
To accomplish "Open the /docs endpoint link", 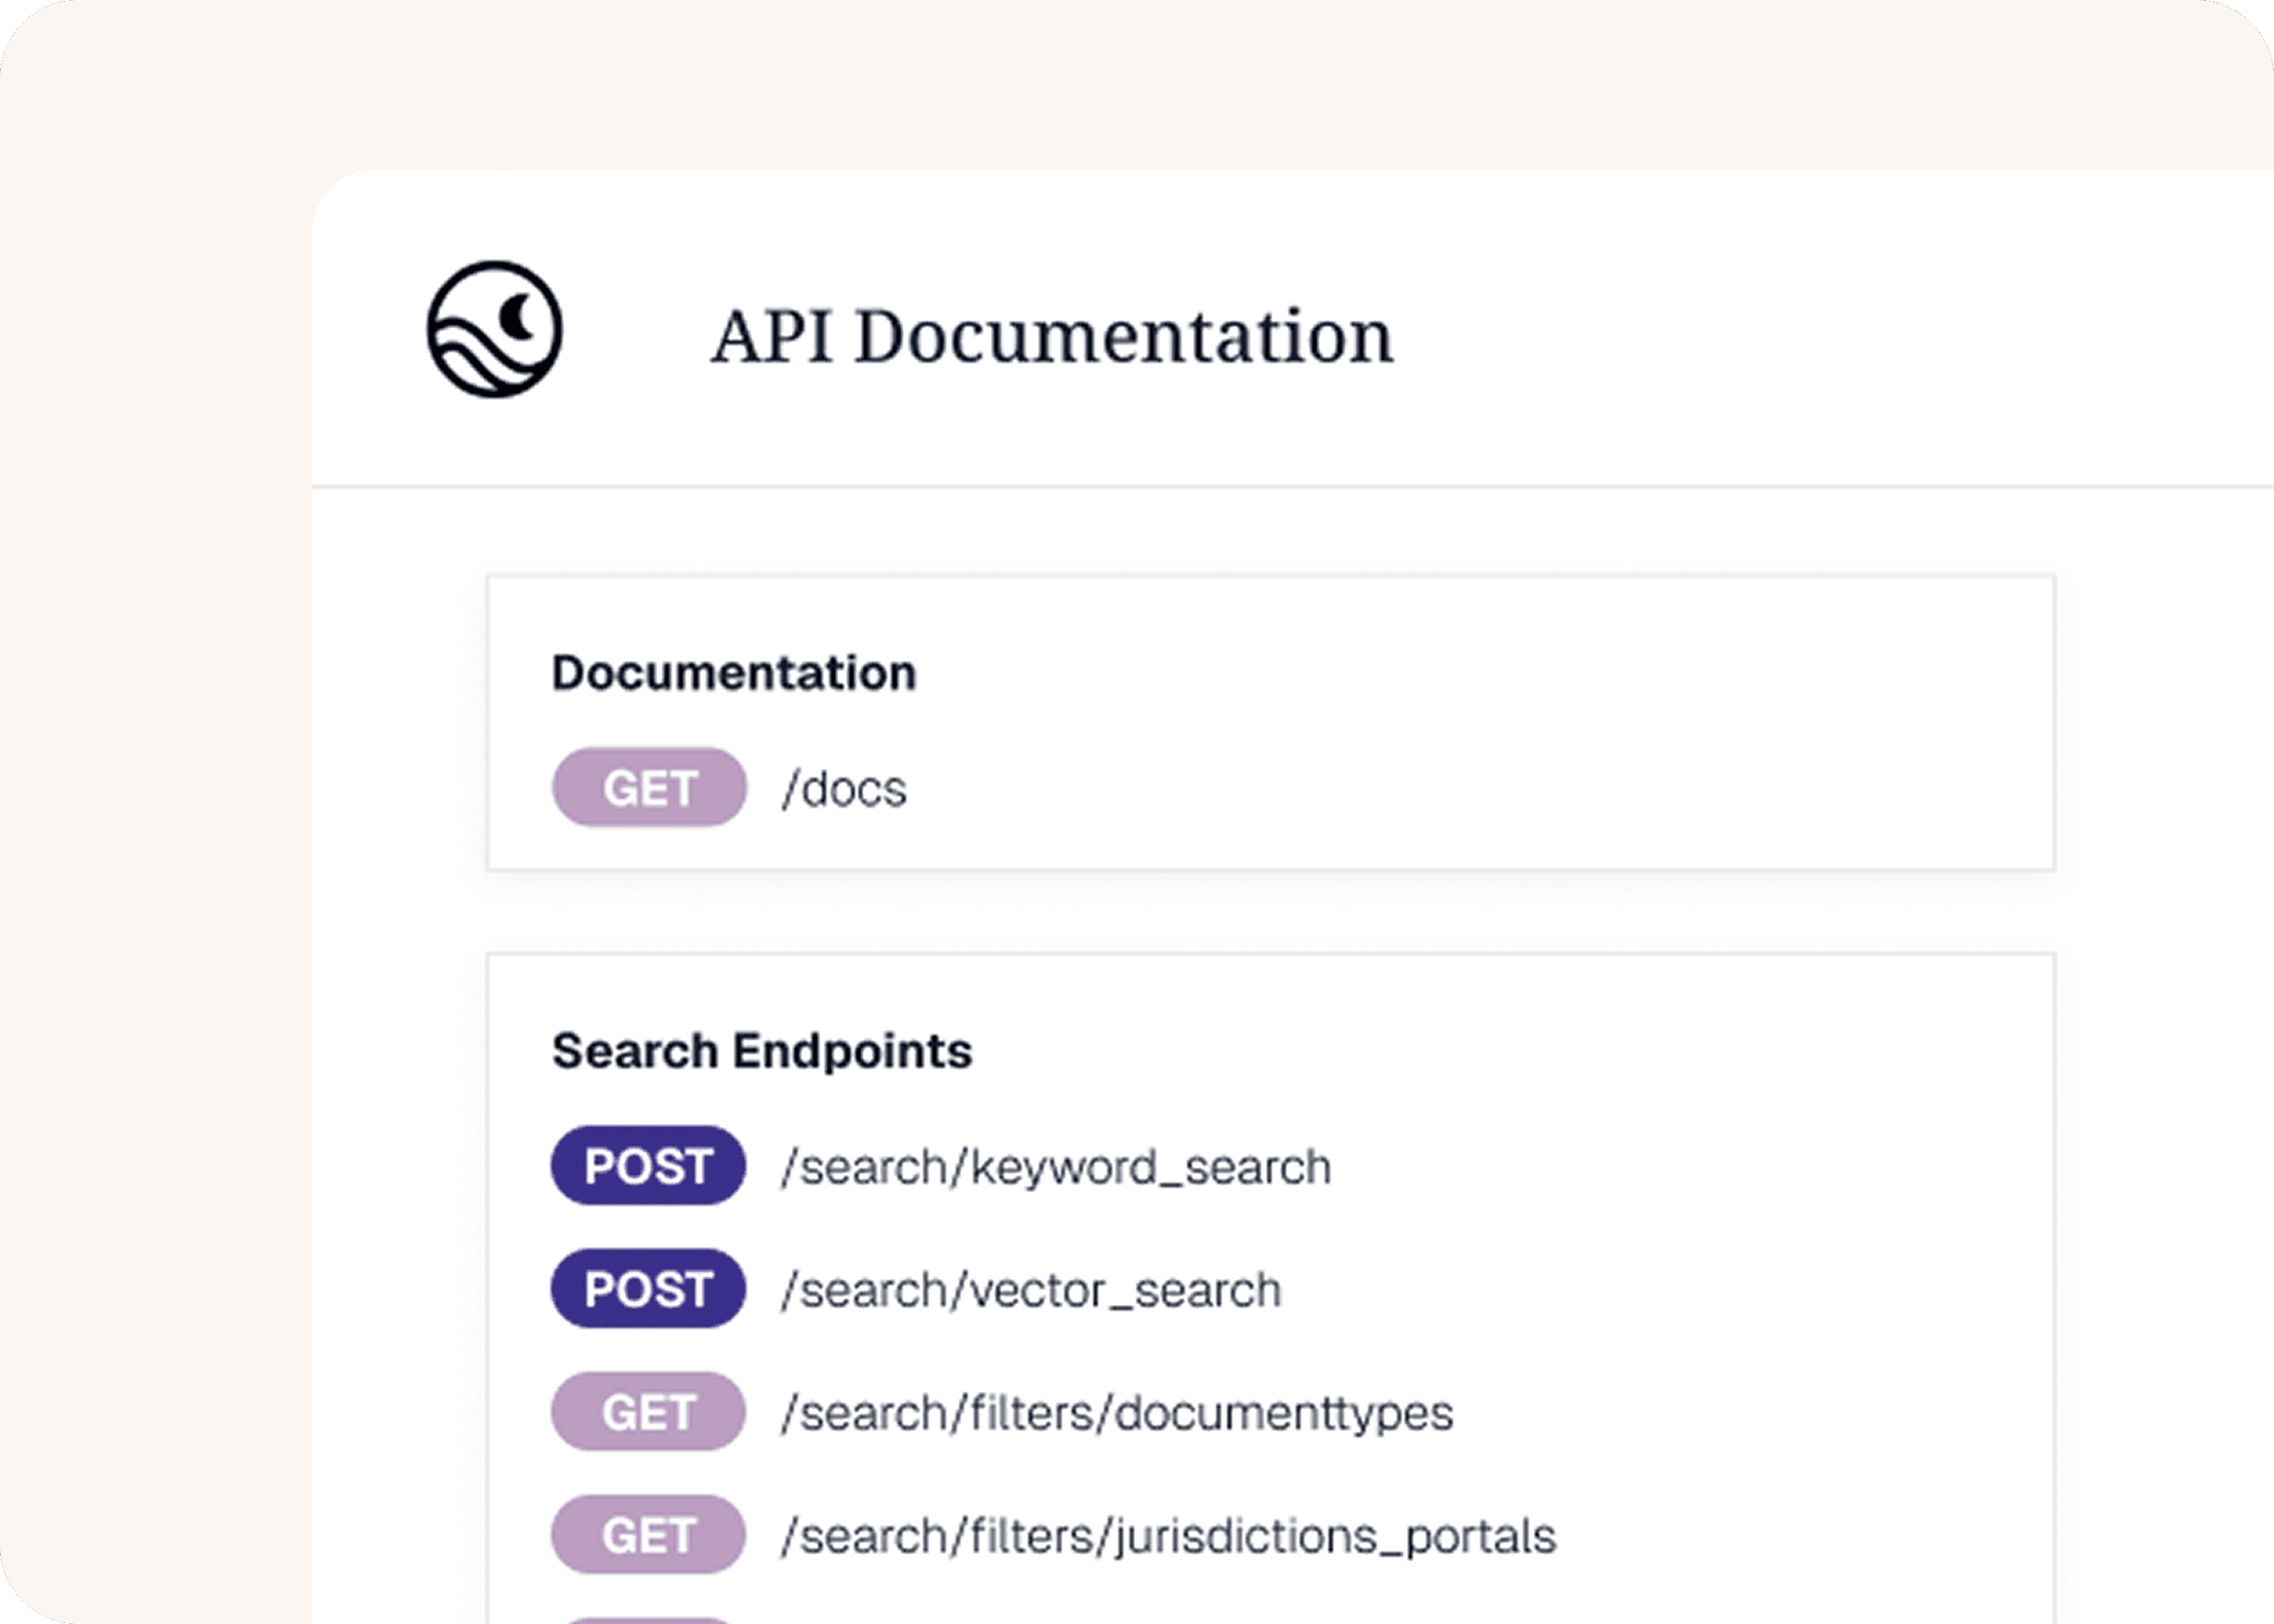I will pyautogui.click(x=844, y=789).
